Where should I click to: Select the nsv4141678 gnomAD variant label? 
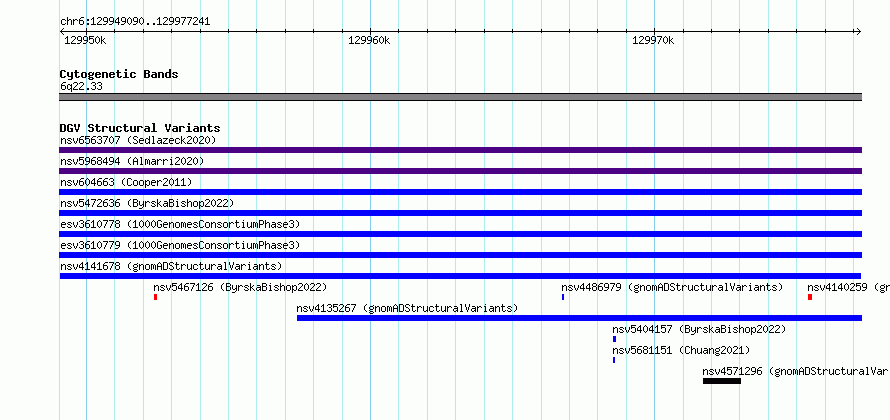click(171, 266)
